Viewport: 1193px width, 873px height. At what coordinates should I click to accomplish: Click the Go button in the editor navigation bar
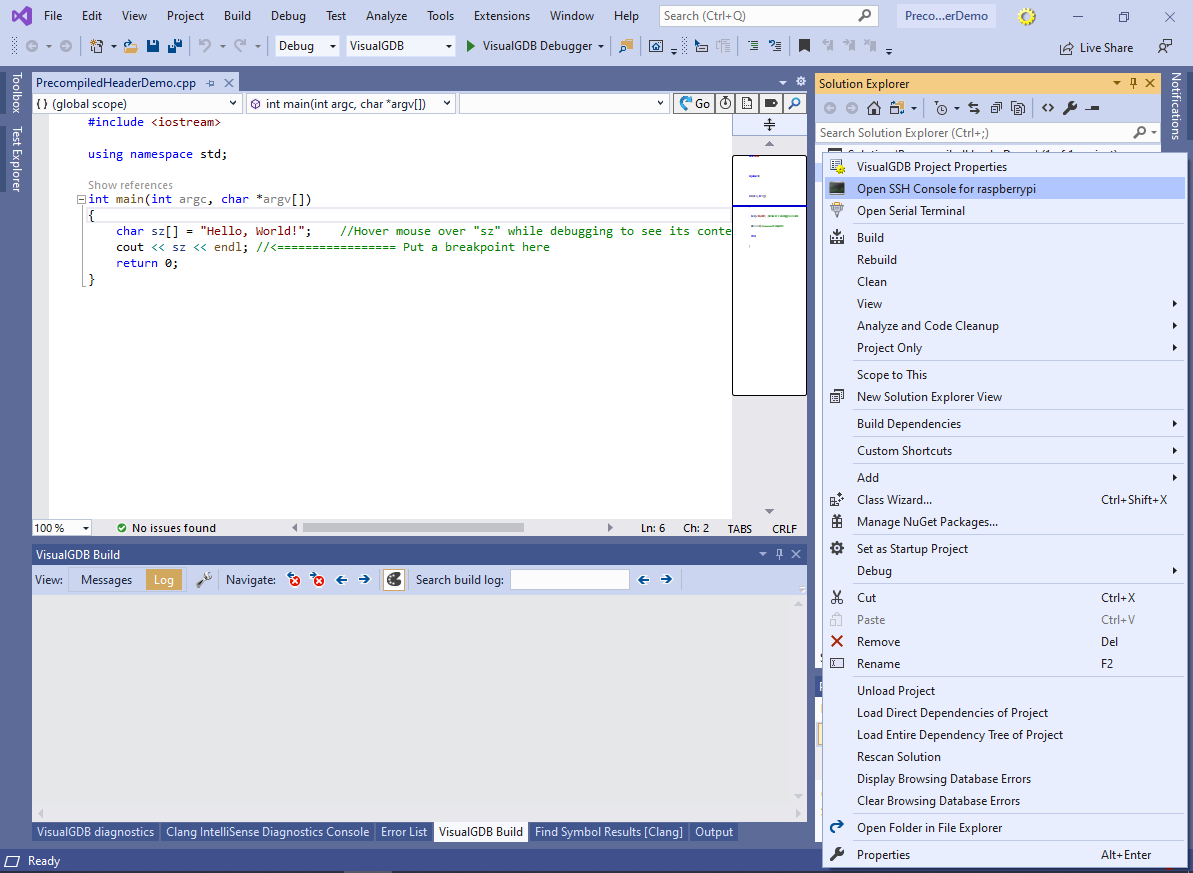pos(694,104)
